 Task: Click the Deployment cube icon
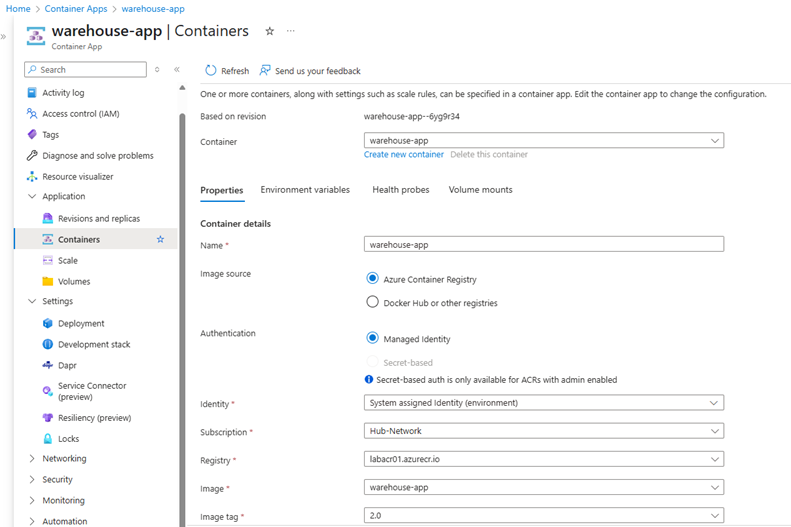pyautogui.click(x=47, y=323)
